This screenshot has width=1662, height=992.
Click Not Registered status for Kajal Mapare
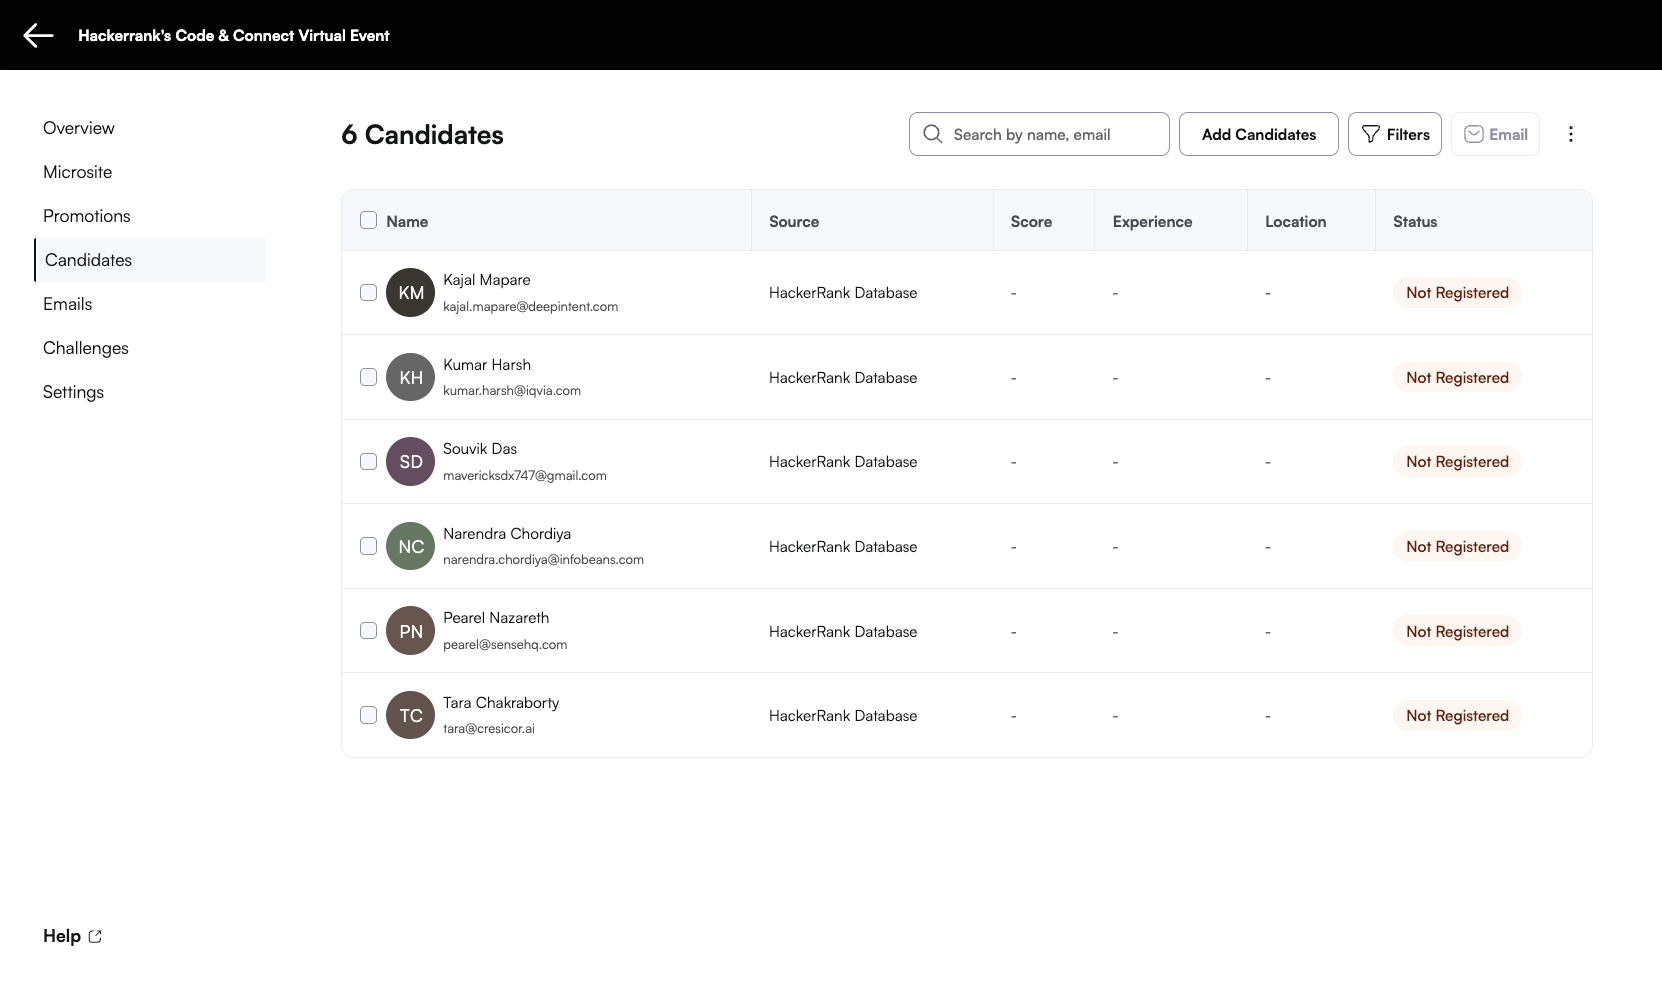coord(1457,292)
